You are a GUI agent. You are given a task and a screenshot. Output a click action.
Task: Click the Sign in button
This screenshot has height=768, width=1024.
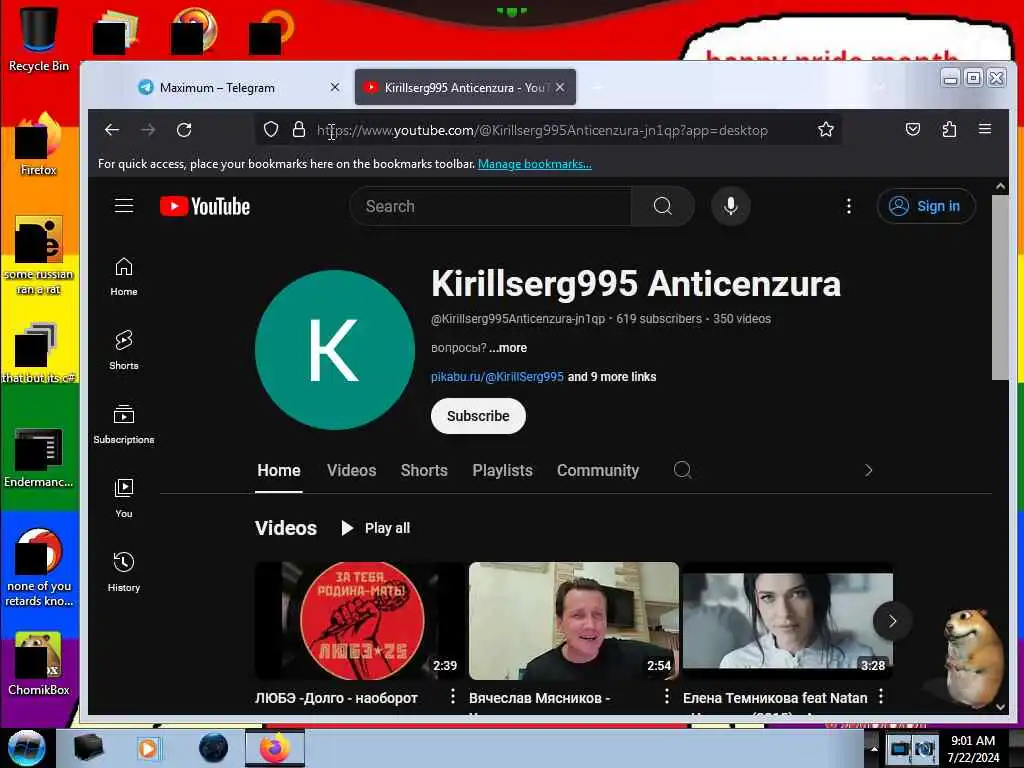tap(926, 206)
